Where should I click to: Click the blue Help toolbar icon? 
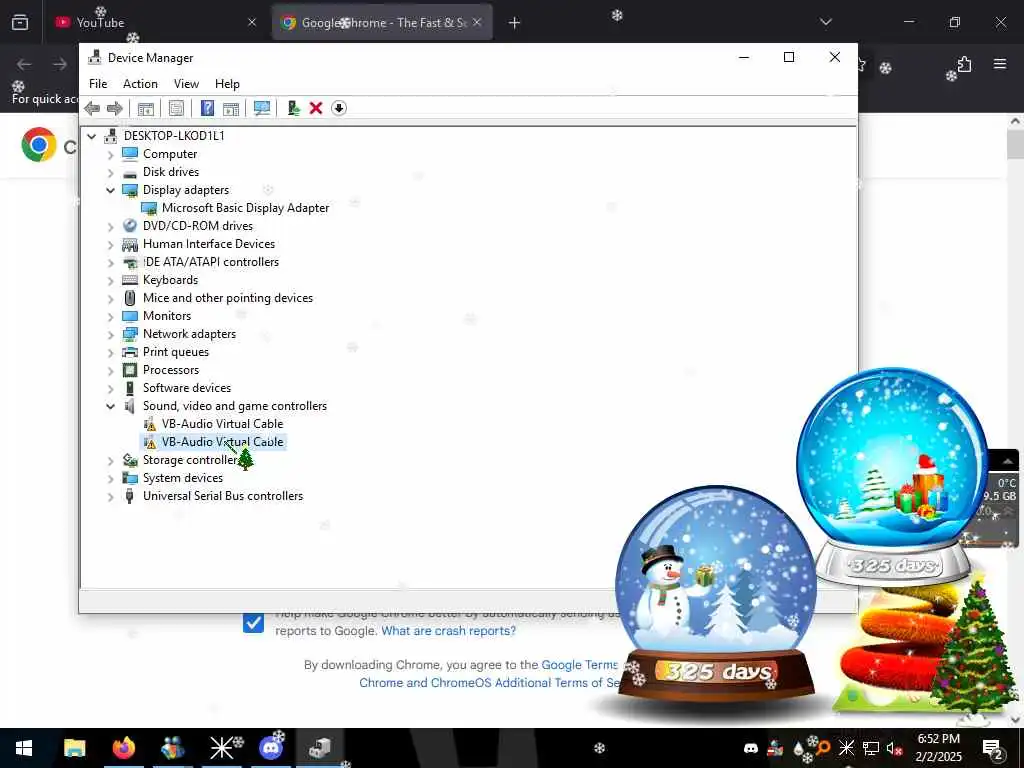pyautogui.click(x=207, y=108)
